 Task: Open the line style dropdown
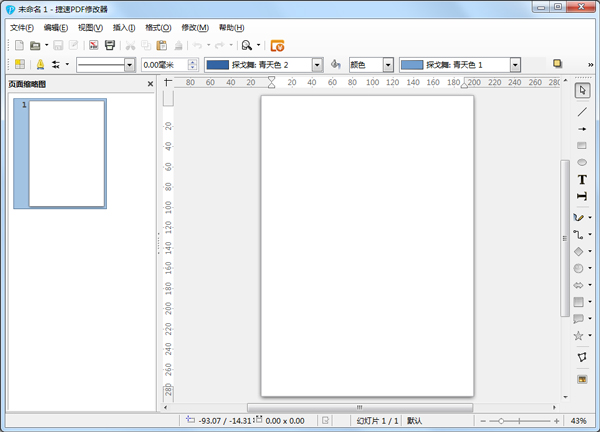(130, 65)
